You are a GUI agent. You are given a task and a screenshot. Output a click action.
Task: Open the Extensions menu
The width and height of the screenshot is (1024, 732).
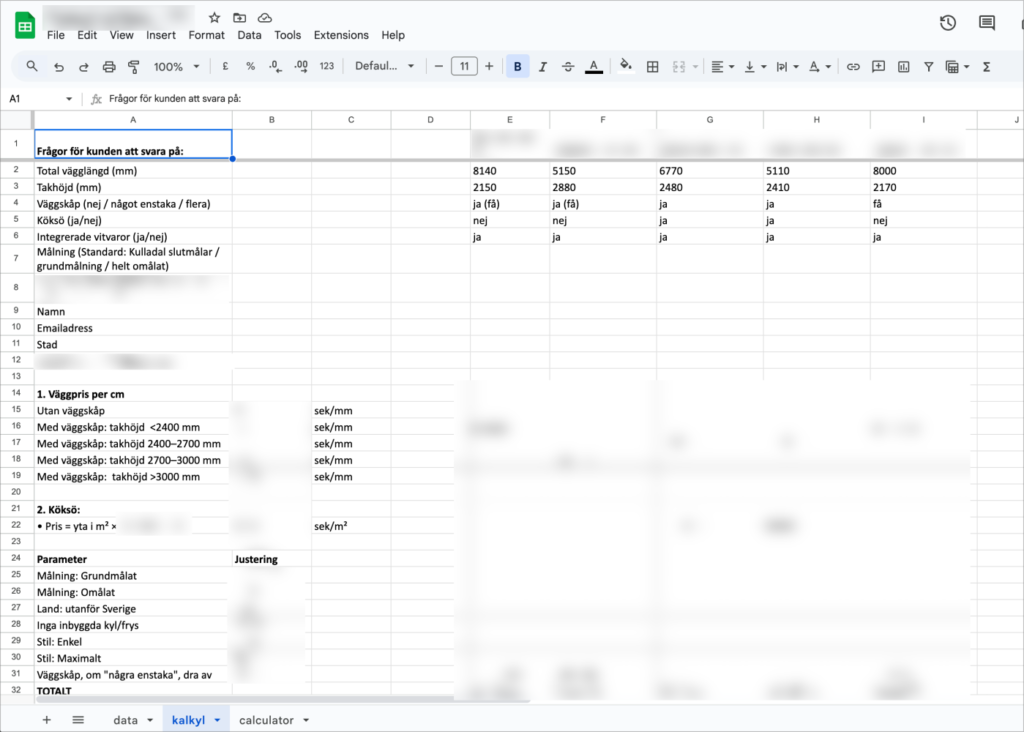[x=341, y=35]
